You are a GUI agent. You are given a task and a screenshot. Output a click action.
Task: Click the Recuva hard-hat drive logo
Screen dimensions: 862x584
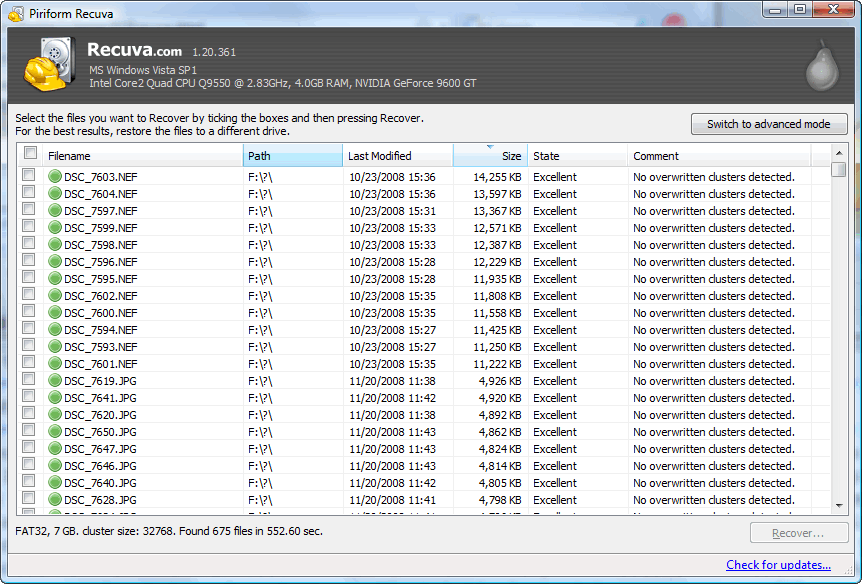(49, 64)
